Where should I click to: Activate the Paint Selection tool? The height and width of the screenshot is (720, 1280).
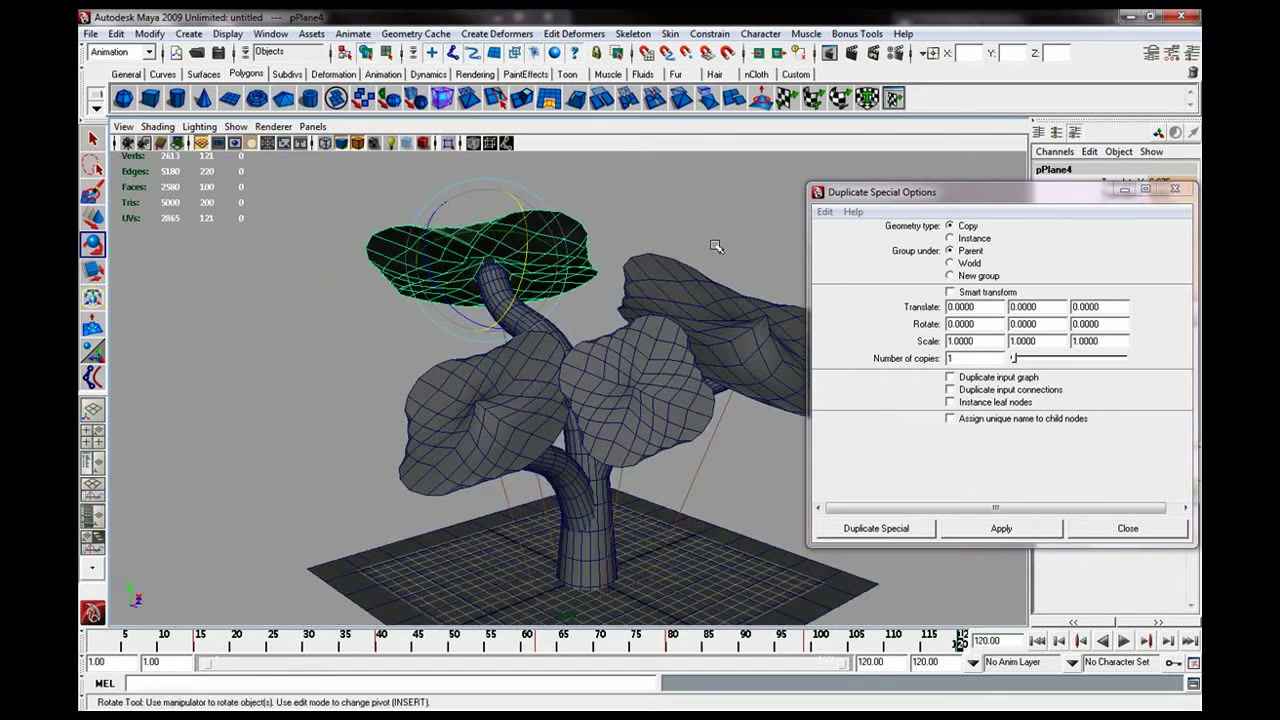coord(92,191)
